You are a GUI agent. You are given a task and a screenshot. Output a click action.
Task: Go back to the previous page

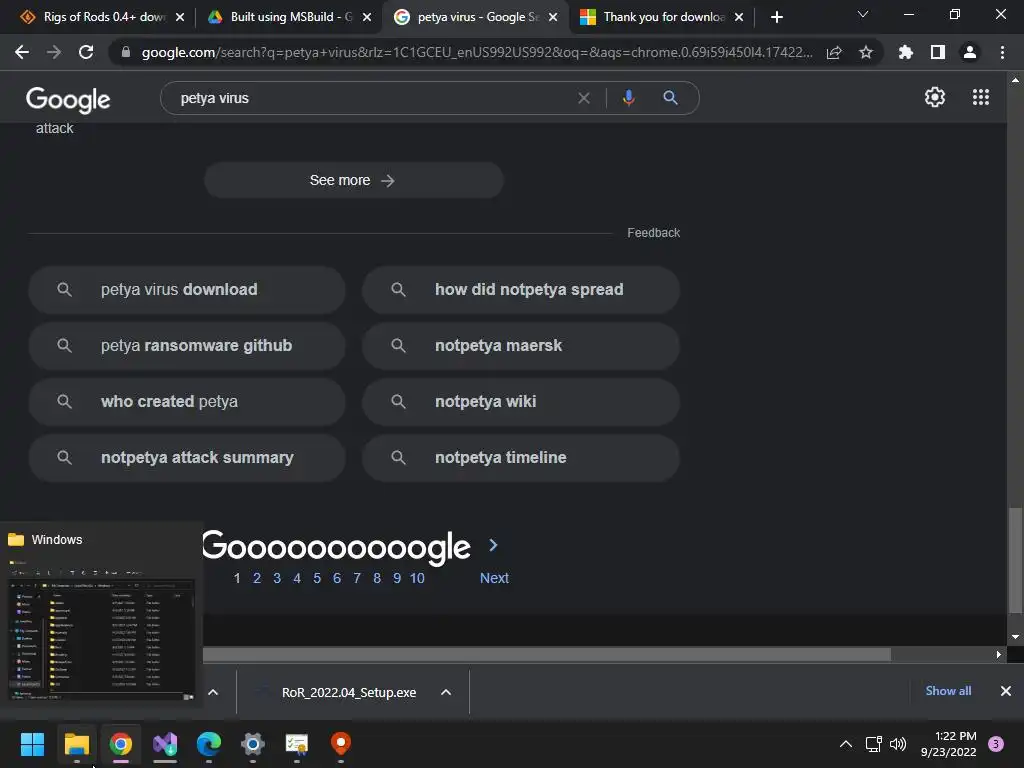22,52
